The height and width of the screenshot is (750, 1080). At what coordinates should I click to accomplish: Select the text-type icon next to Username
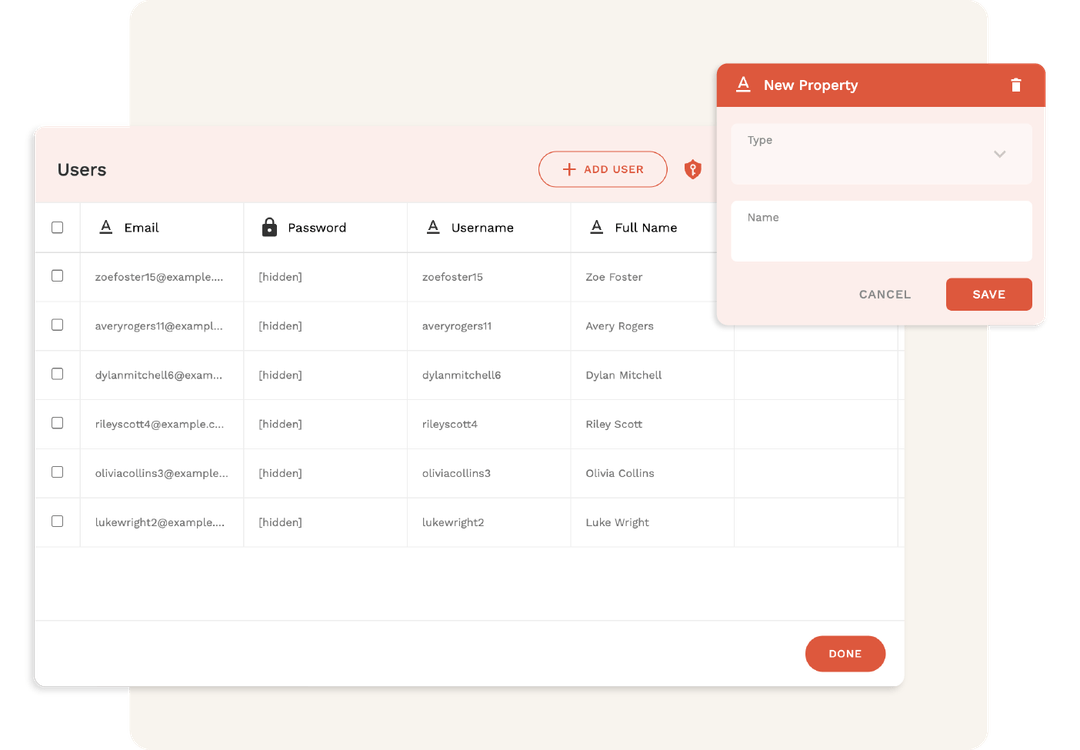[432, 227]
